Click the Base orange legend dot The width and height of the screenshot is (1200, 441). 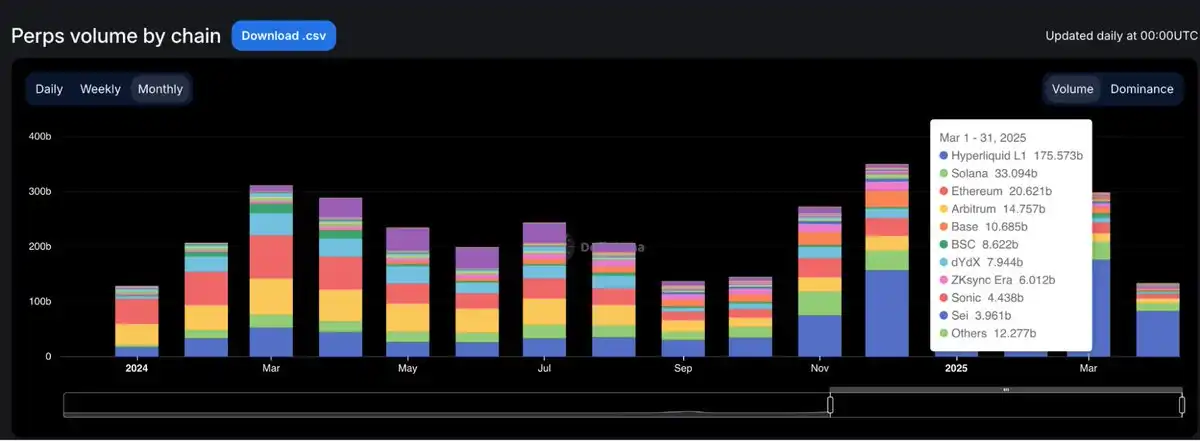(x=943, y=227)
